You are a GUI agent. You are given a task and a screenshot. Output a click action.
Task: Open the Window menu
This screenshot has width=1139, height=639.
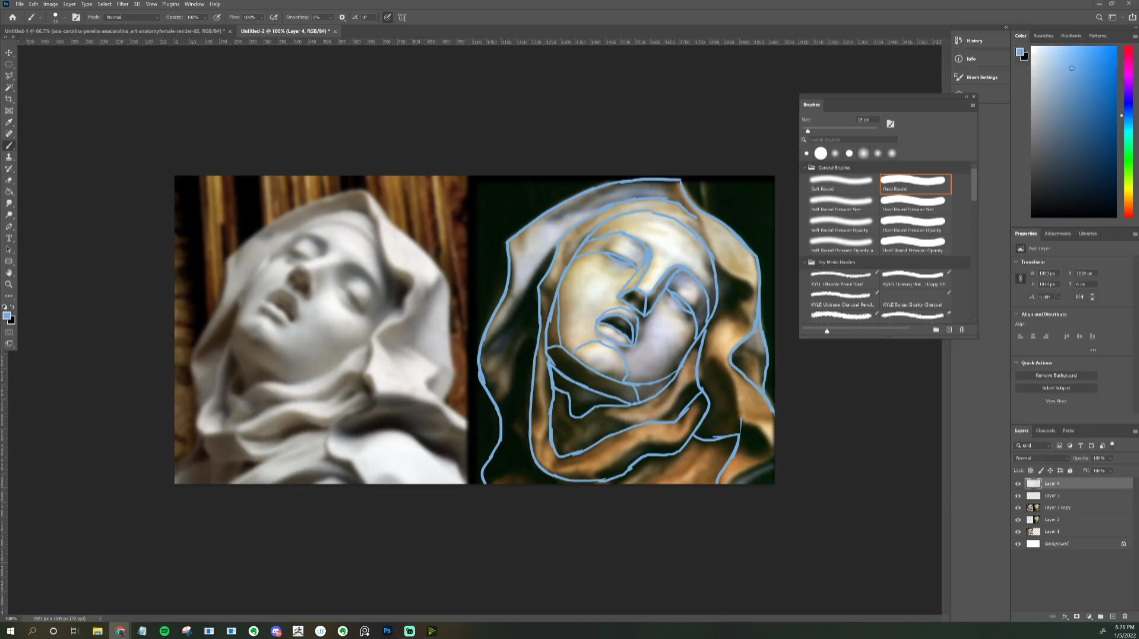[194, 4]
